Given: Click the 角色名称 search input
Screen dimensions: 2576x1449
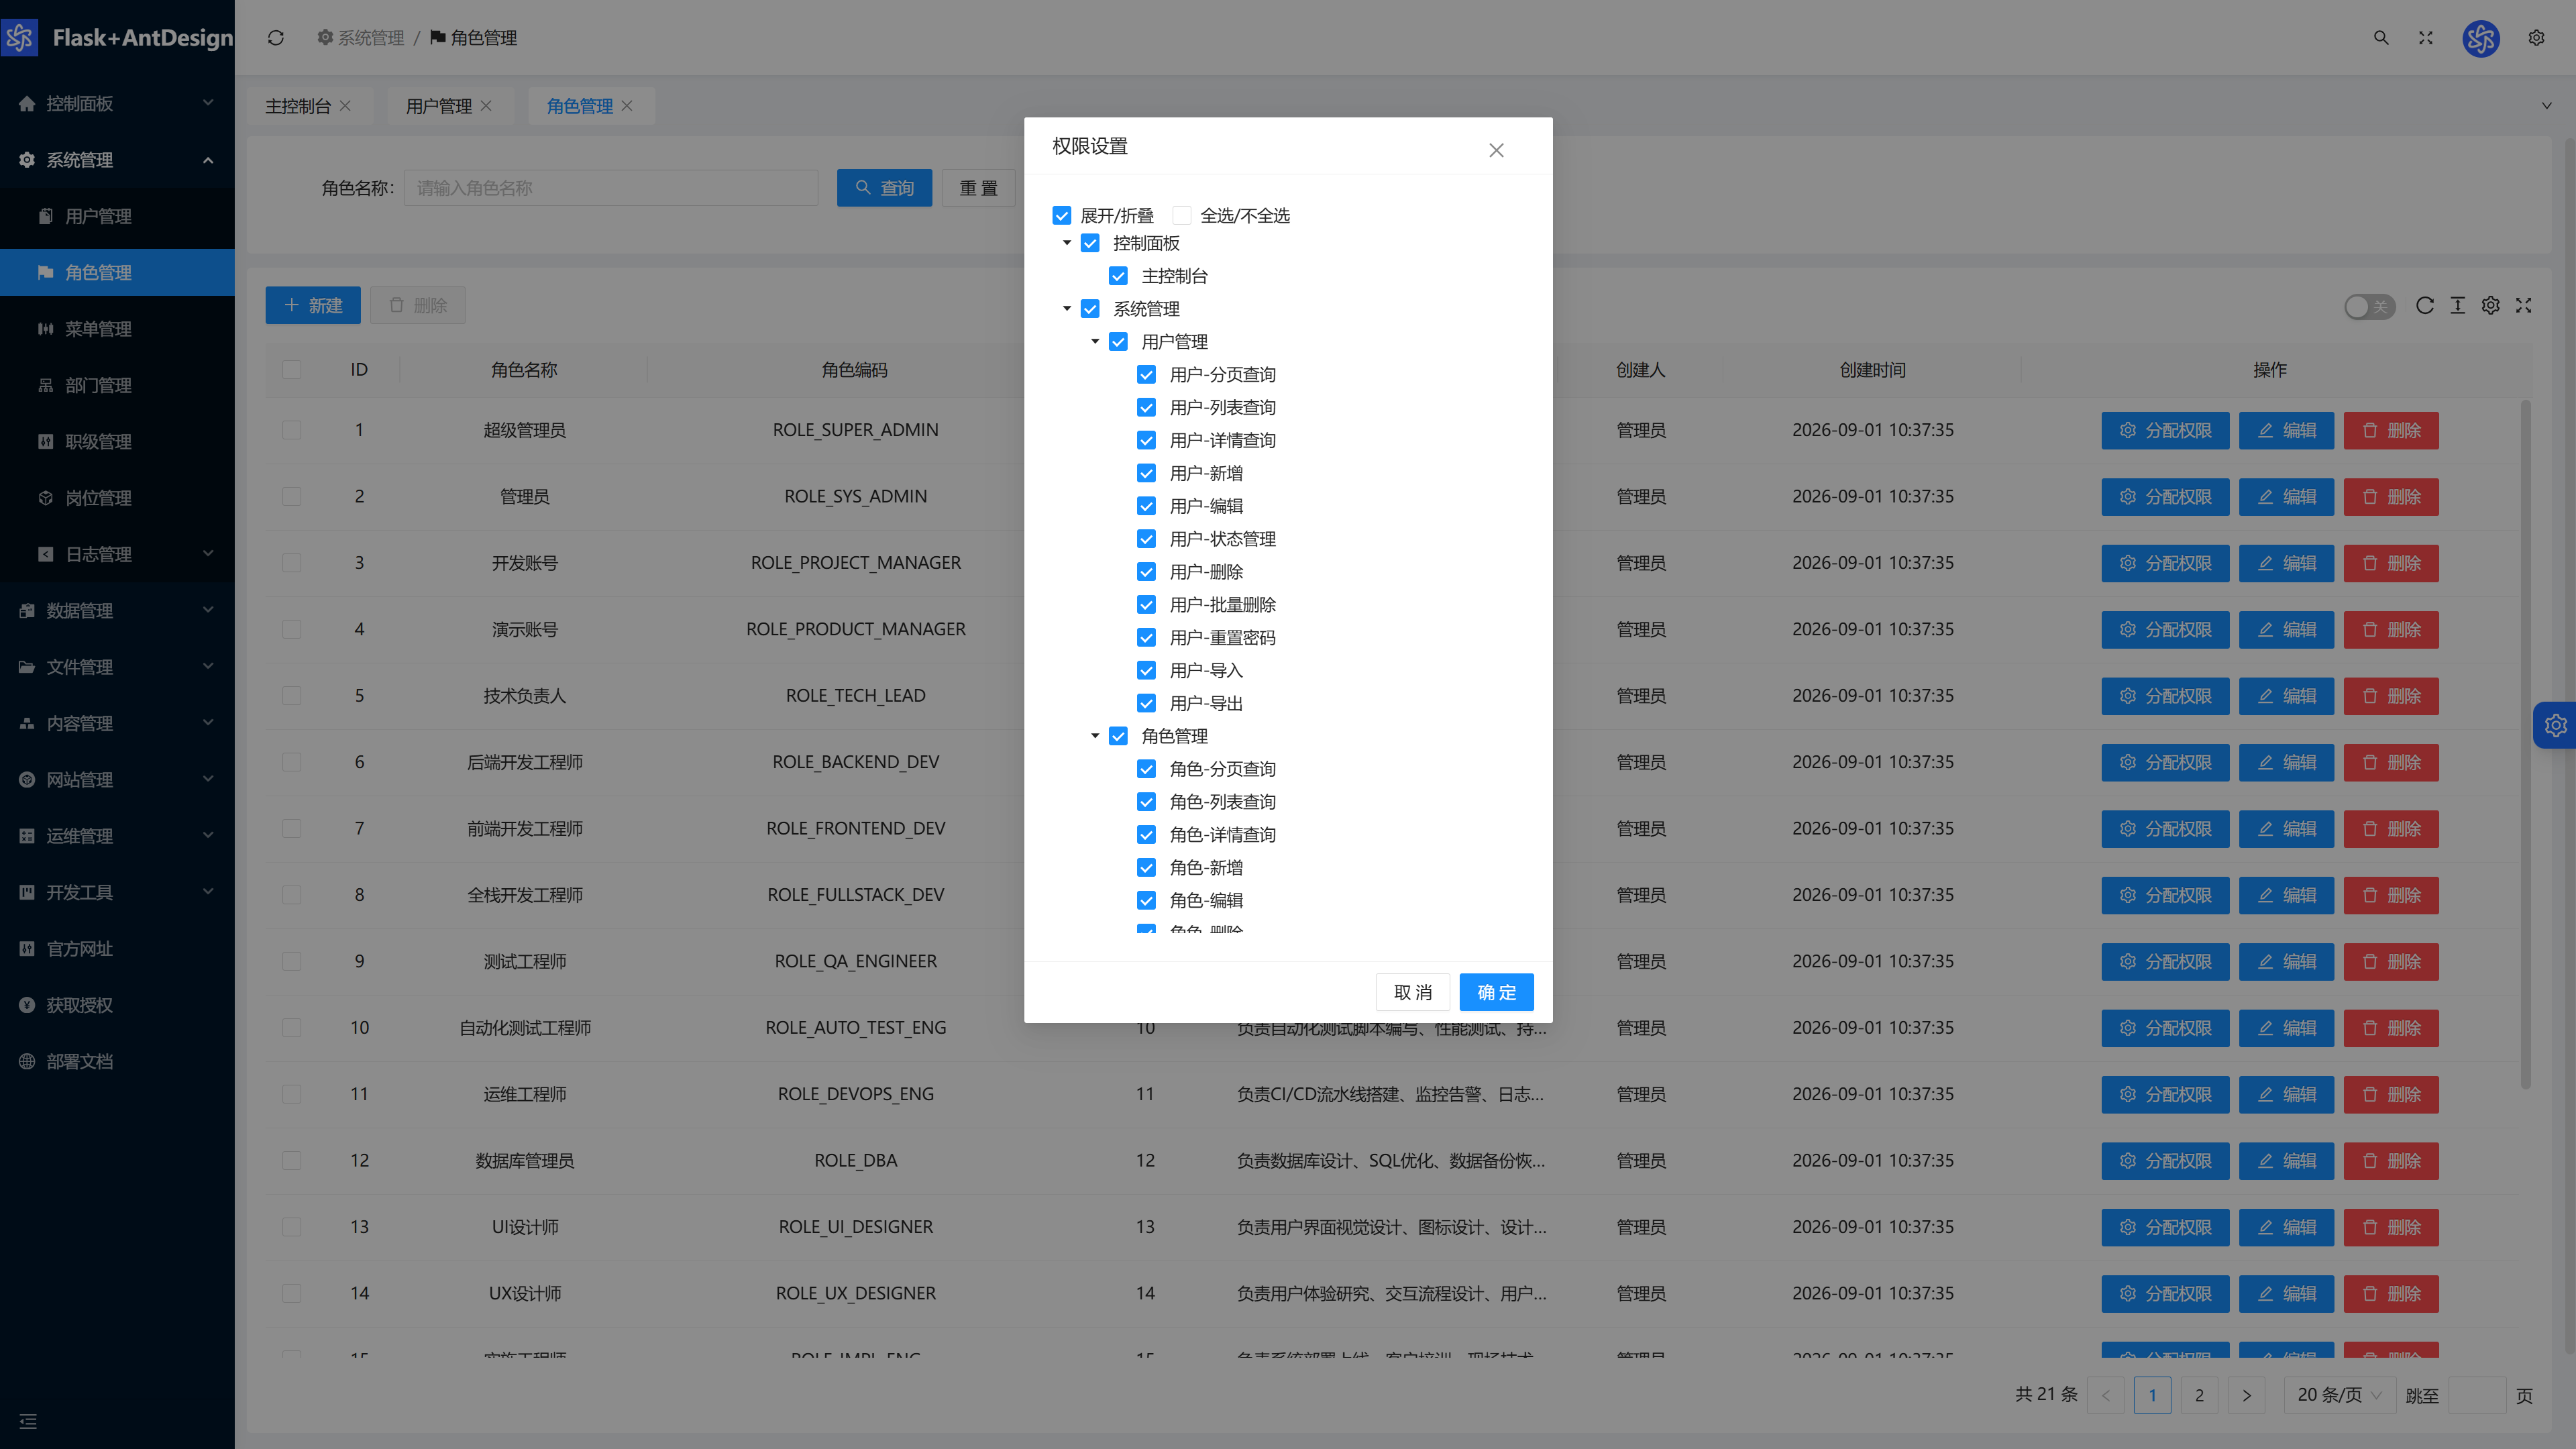Looking at the screenshot, I should coord(610,188).
